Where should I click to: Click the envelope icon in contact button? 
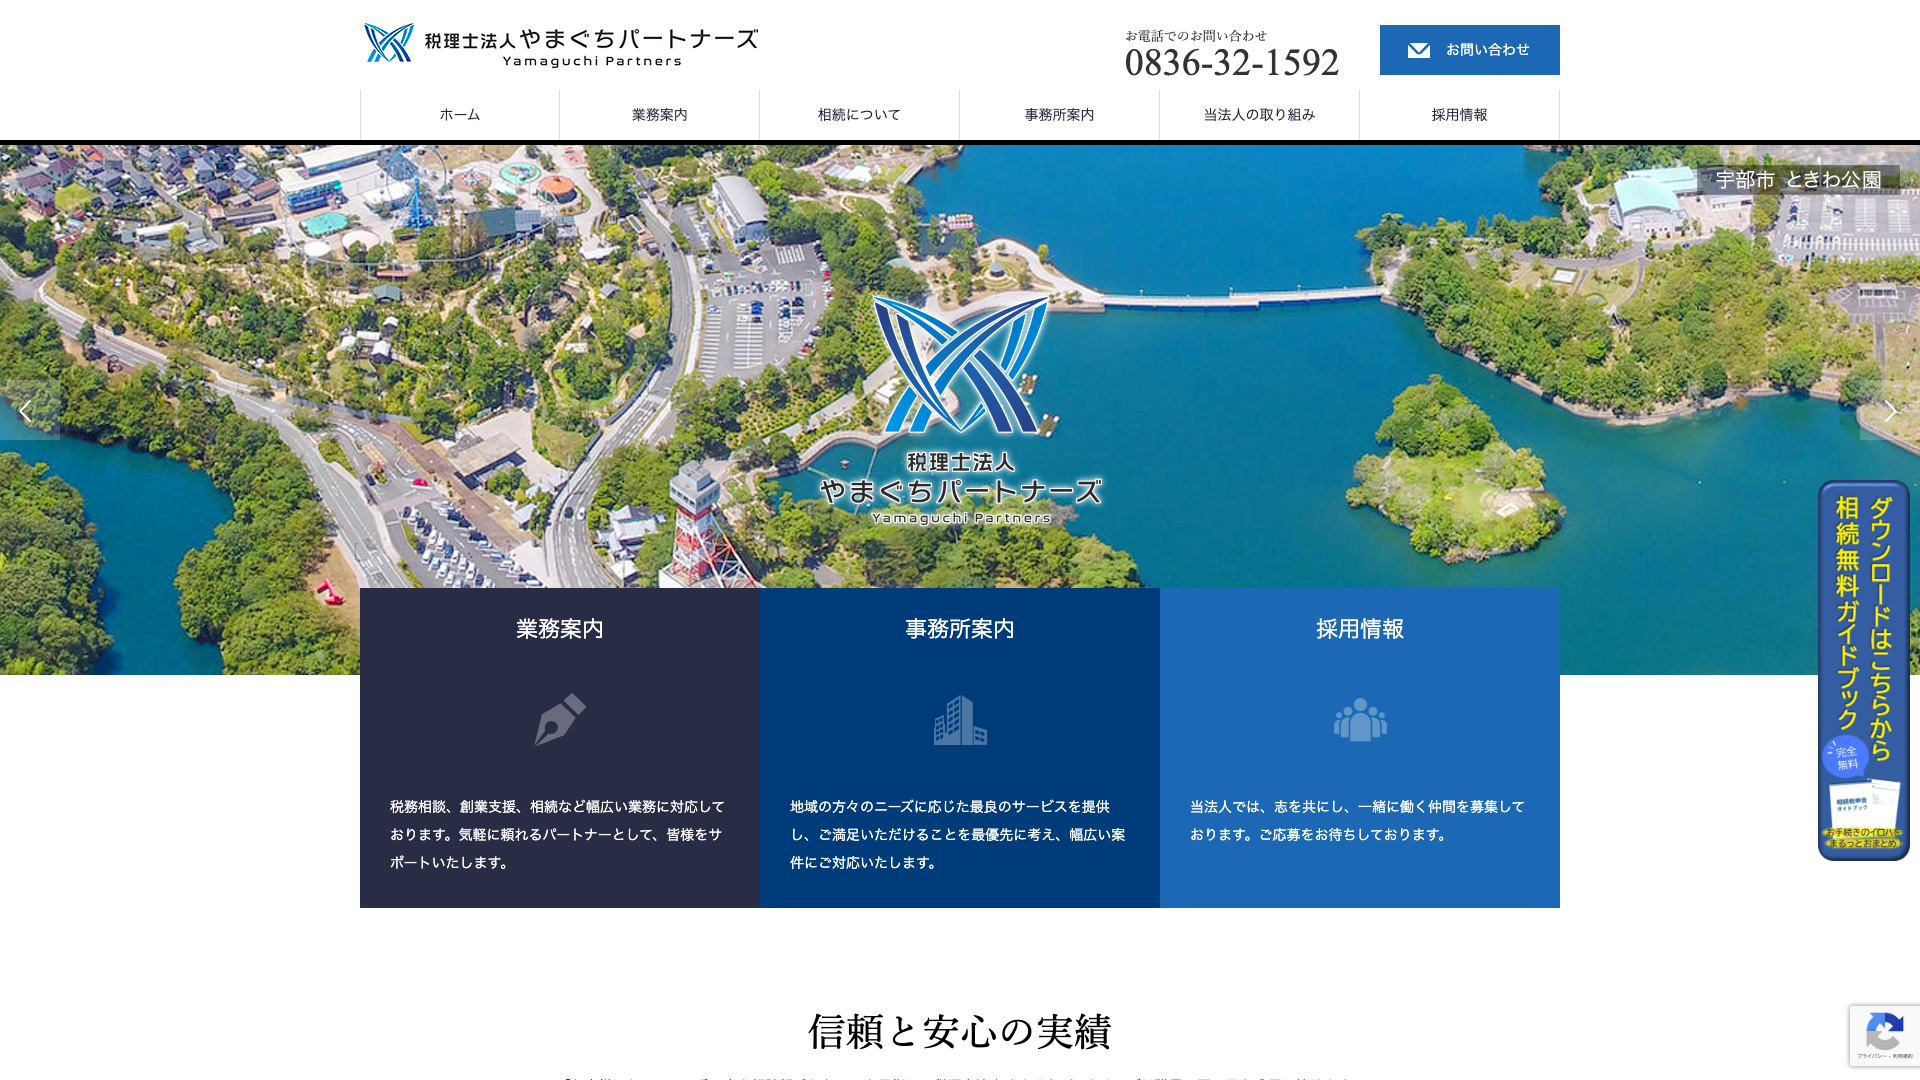pyautogui.click(x=1418, y=50)
